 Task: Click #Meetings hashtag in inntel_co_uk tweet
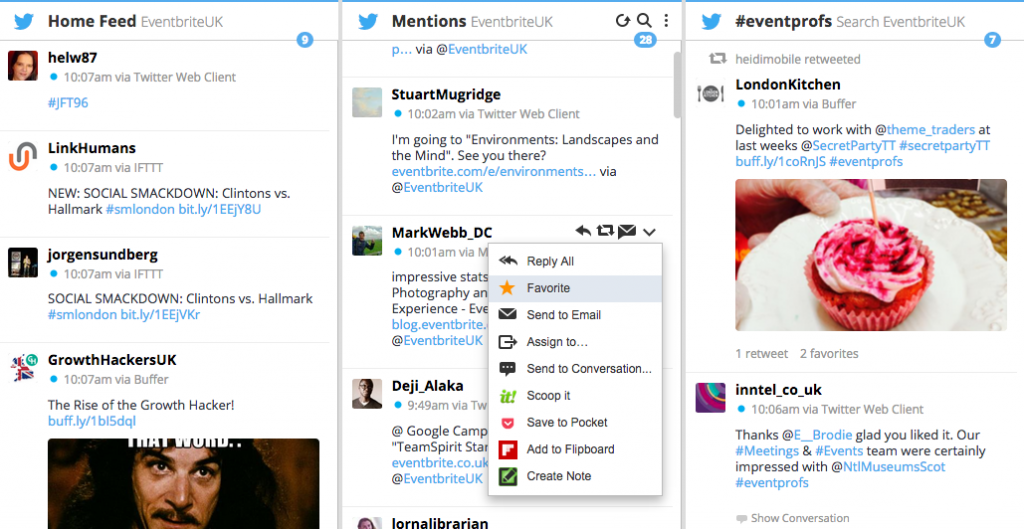tap(767, 451)
